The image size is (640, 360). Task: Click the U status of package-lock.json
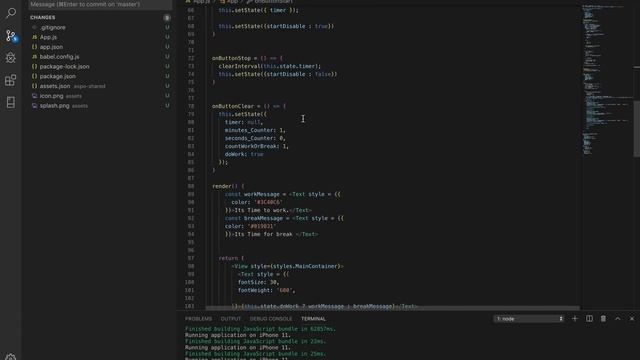click(167, 67)
